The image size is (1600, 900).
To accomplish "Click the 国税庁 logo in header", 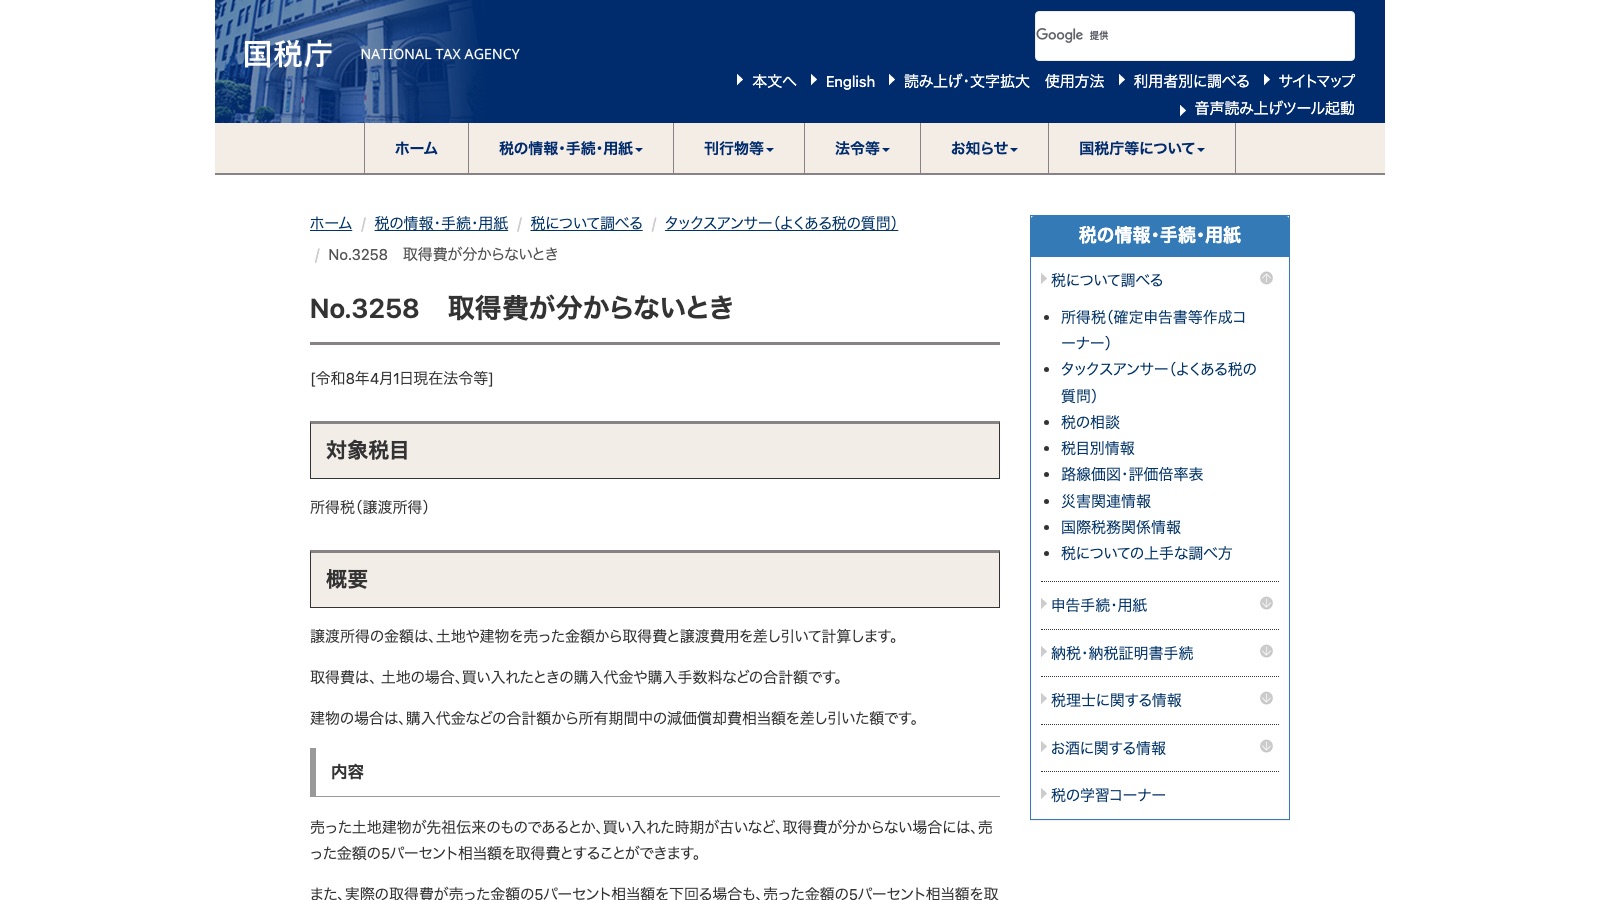I will 288,54.
